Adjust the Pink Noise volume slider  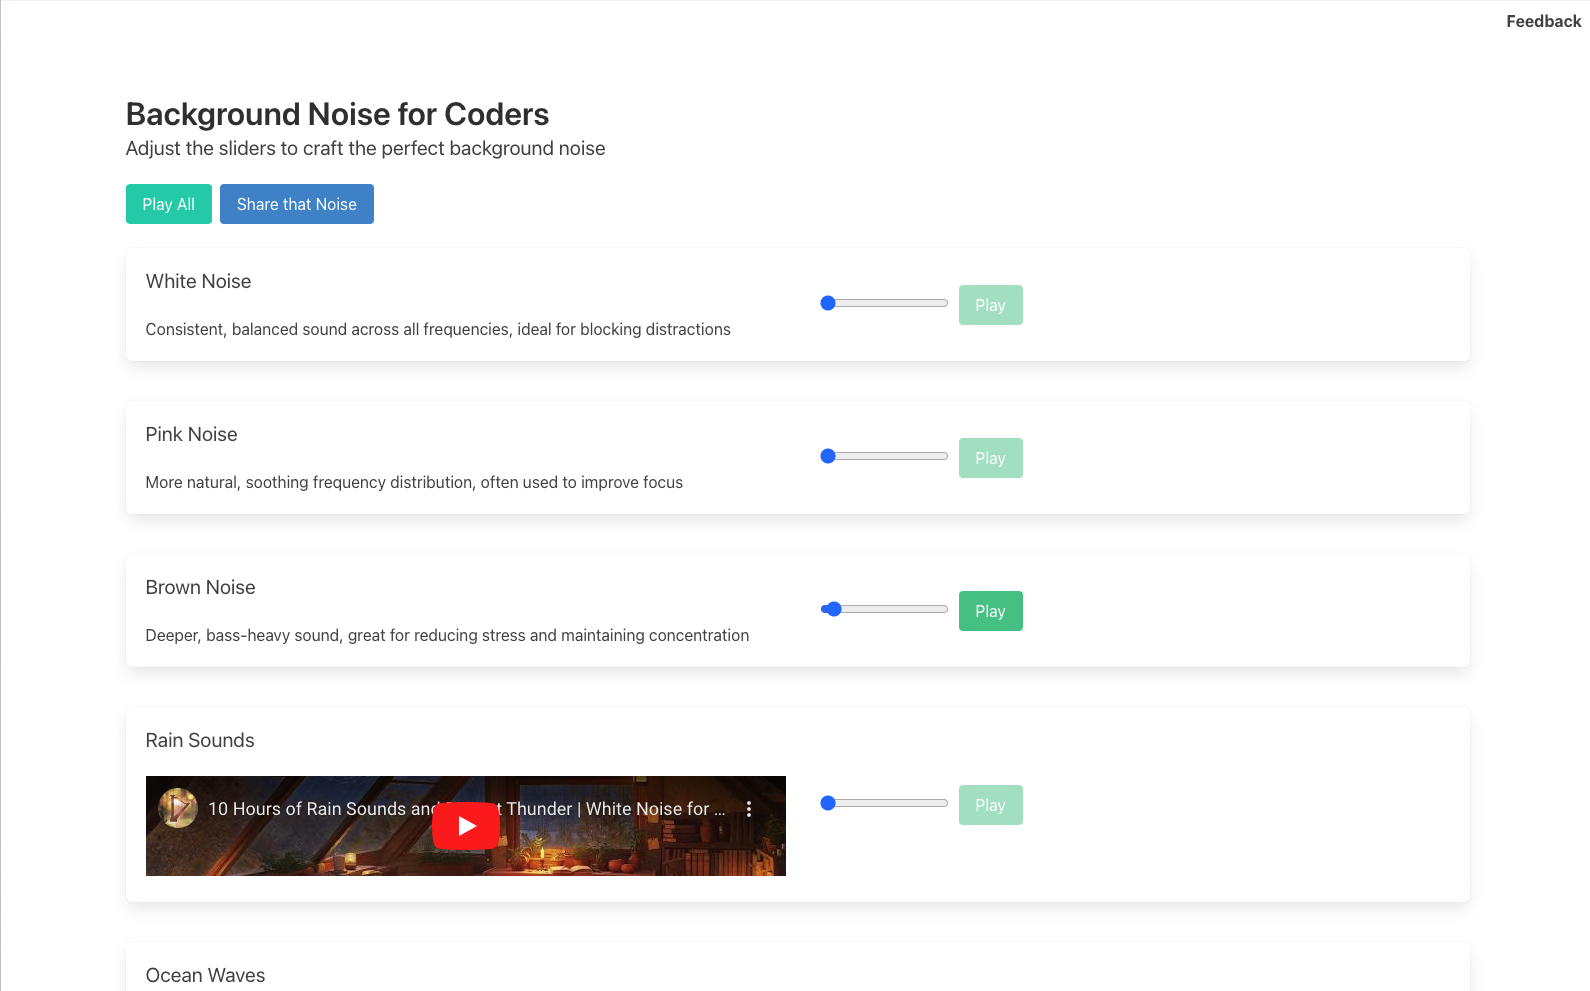tap(884, 456)
